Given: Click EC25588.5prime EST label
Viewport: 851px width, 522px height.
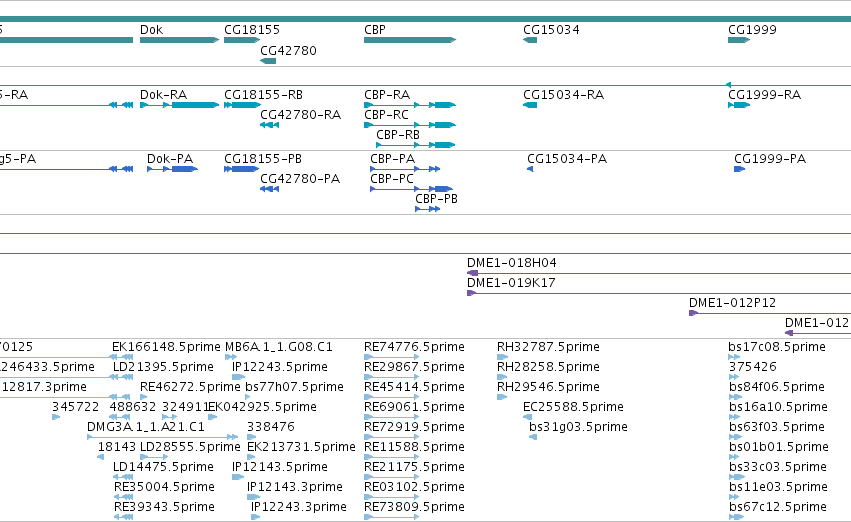Looking at the screenshot, I should [573, 407].
